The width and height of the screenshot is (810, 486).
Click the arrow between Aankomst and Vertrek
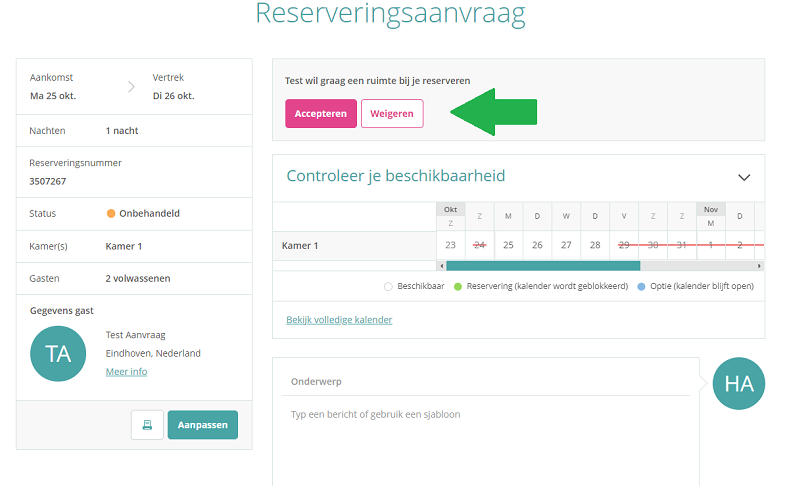[131, 87]
